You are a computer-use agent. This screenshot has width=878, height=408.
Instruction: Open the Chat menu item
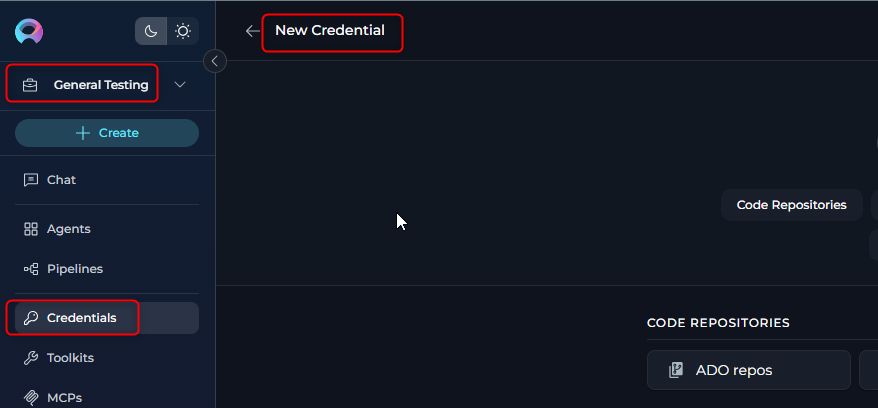click(107, 180)
